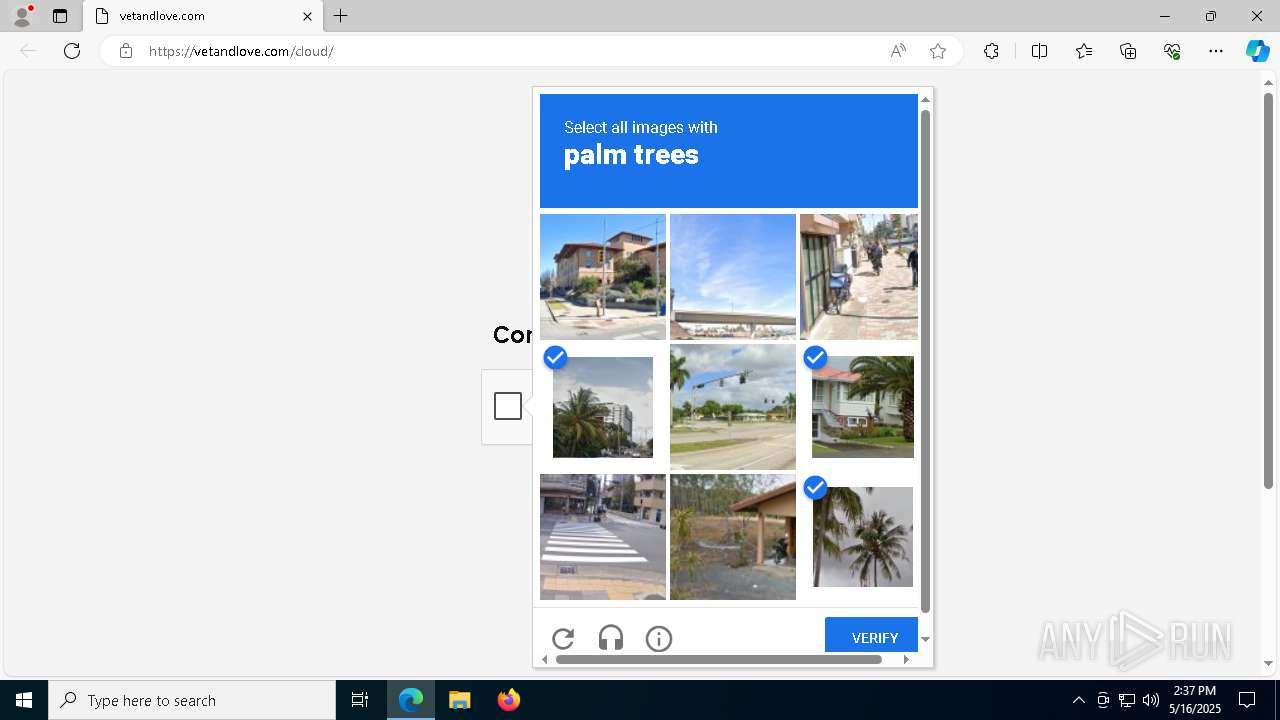This screenshot has height=720, width=1280.
Task: Tick the unchecked captcha checkbox behind popup
Action: click(508, 406)
